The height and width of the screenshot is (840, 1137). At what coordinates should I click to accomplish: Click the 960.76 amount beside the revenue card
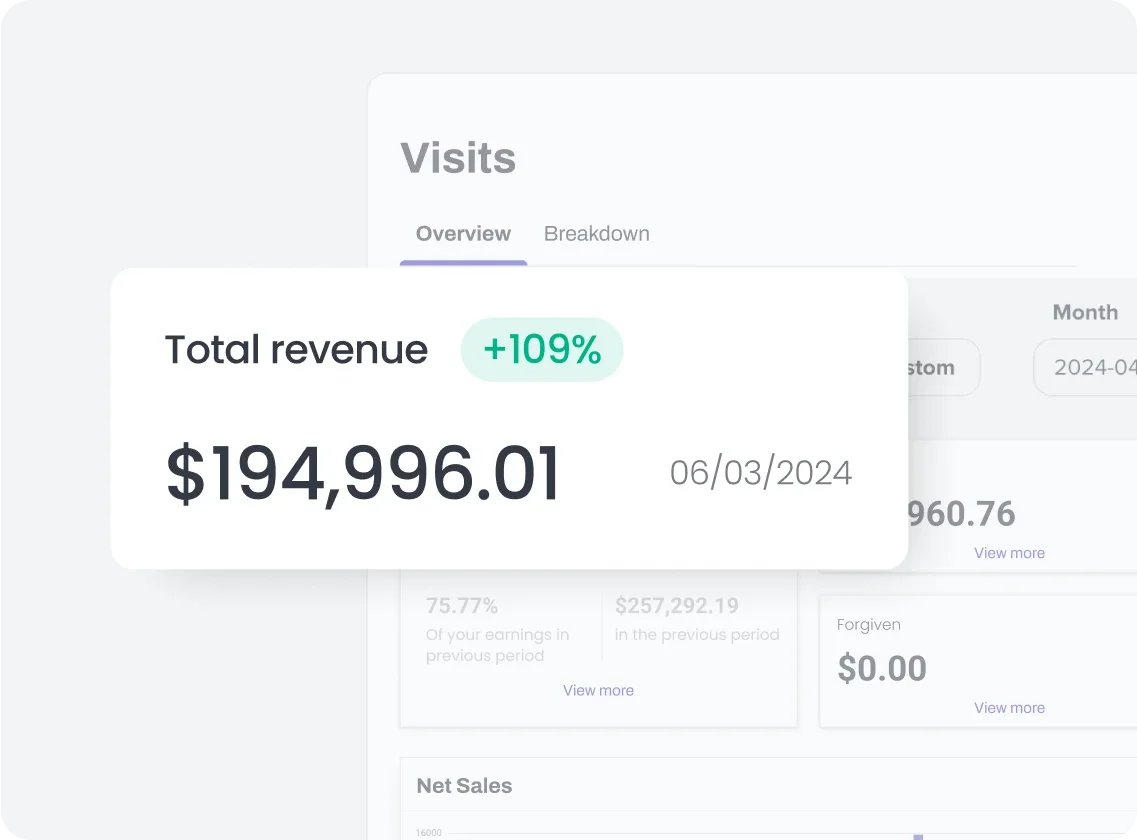[x=962, y=514]
